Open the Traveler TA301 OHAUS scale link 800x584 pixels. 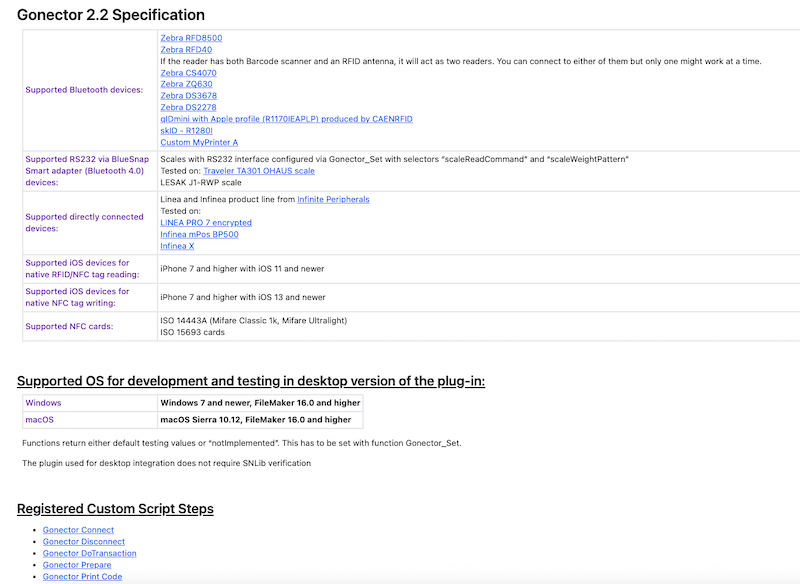point(259,171)
